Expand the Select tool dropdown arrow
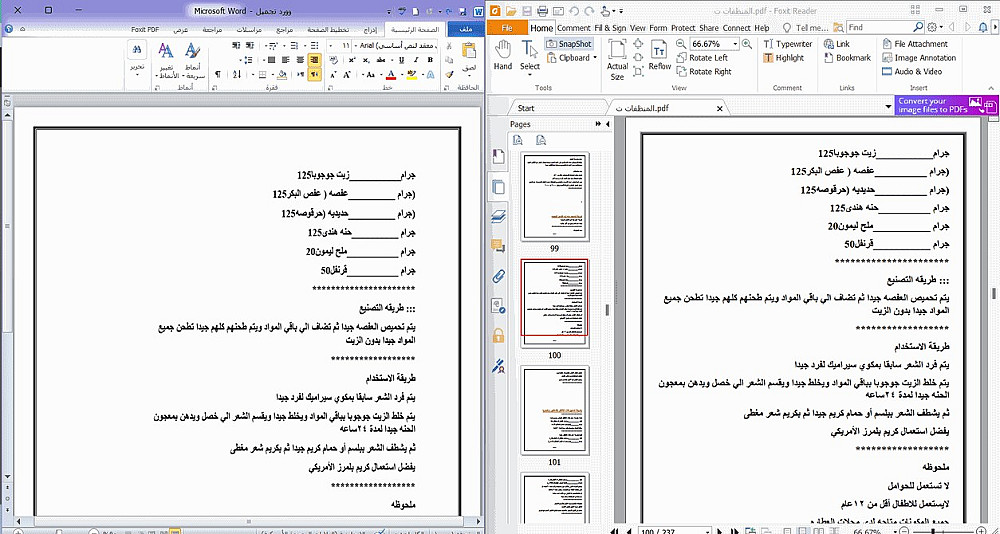The height and width of the screenshot is (534, 1000). [x=530, y=75]
